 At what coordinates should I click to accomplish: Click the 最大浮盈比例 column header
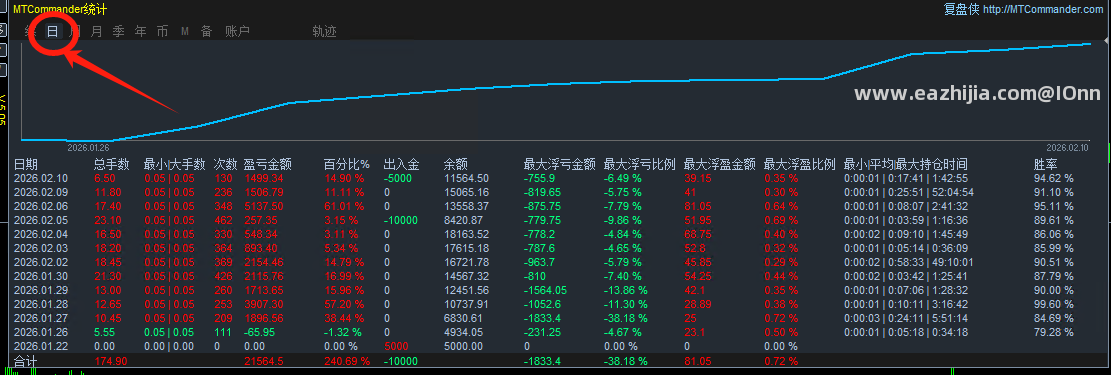click(x=800, y=164)
